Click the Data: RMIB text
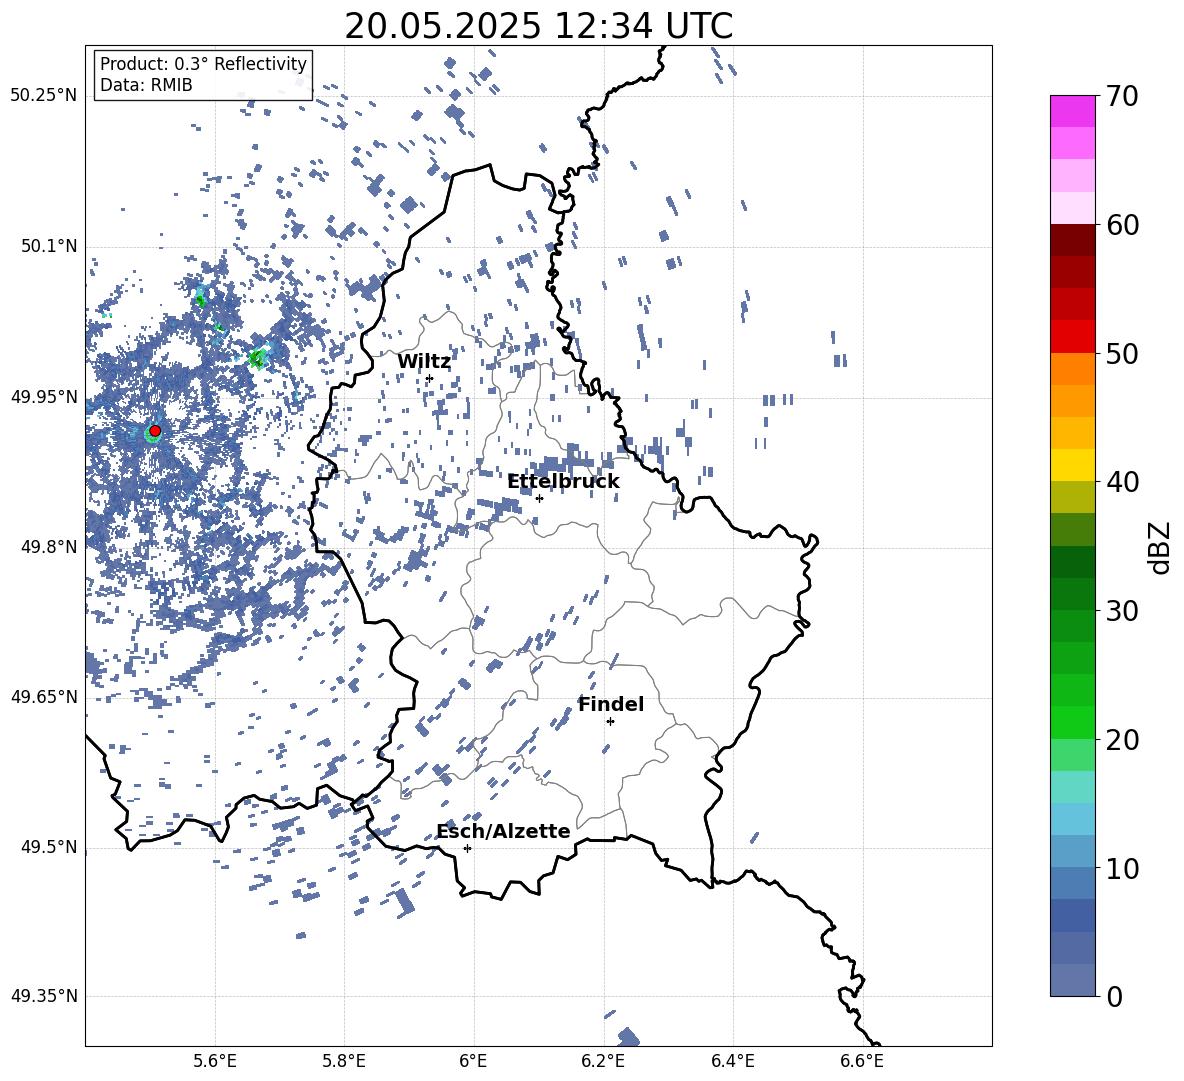1184x1081 pixels. coord(146,85)
